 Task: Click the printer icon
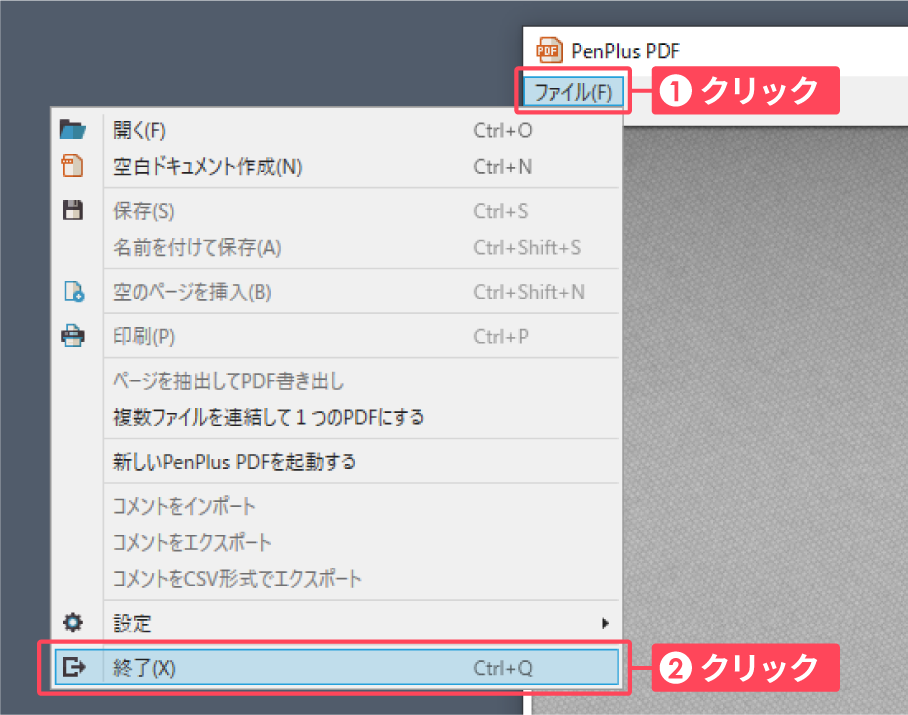coord(73,336)
